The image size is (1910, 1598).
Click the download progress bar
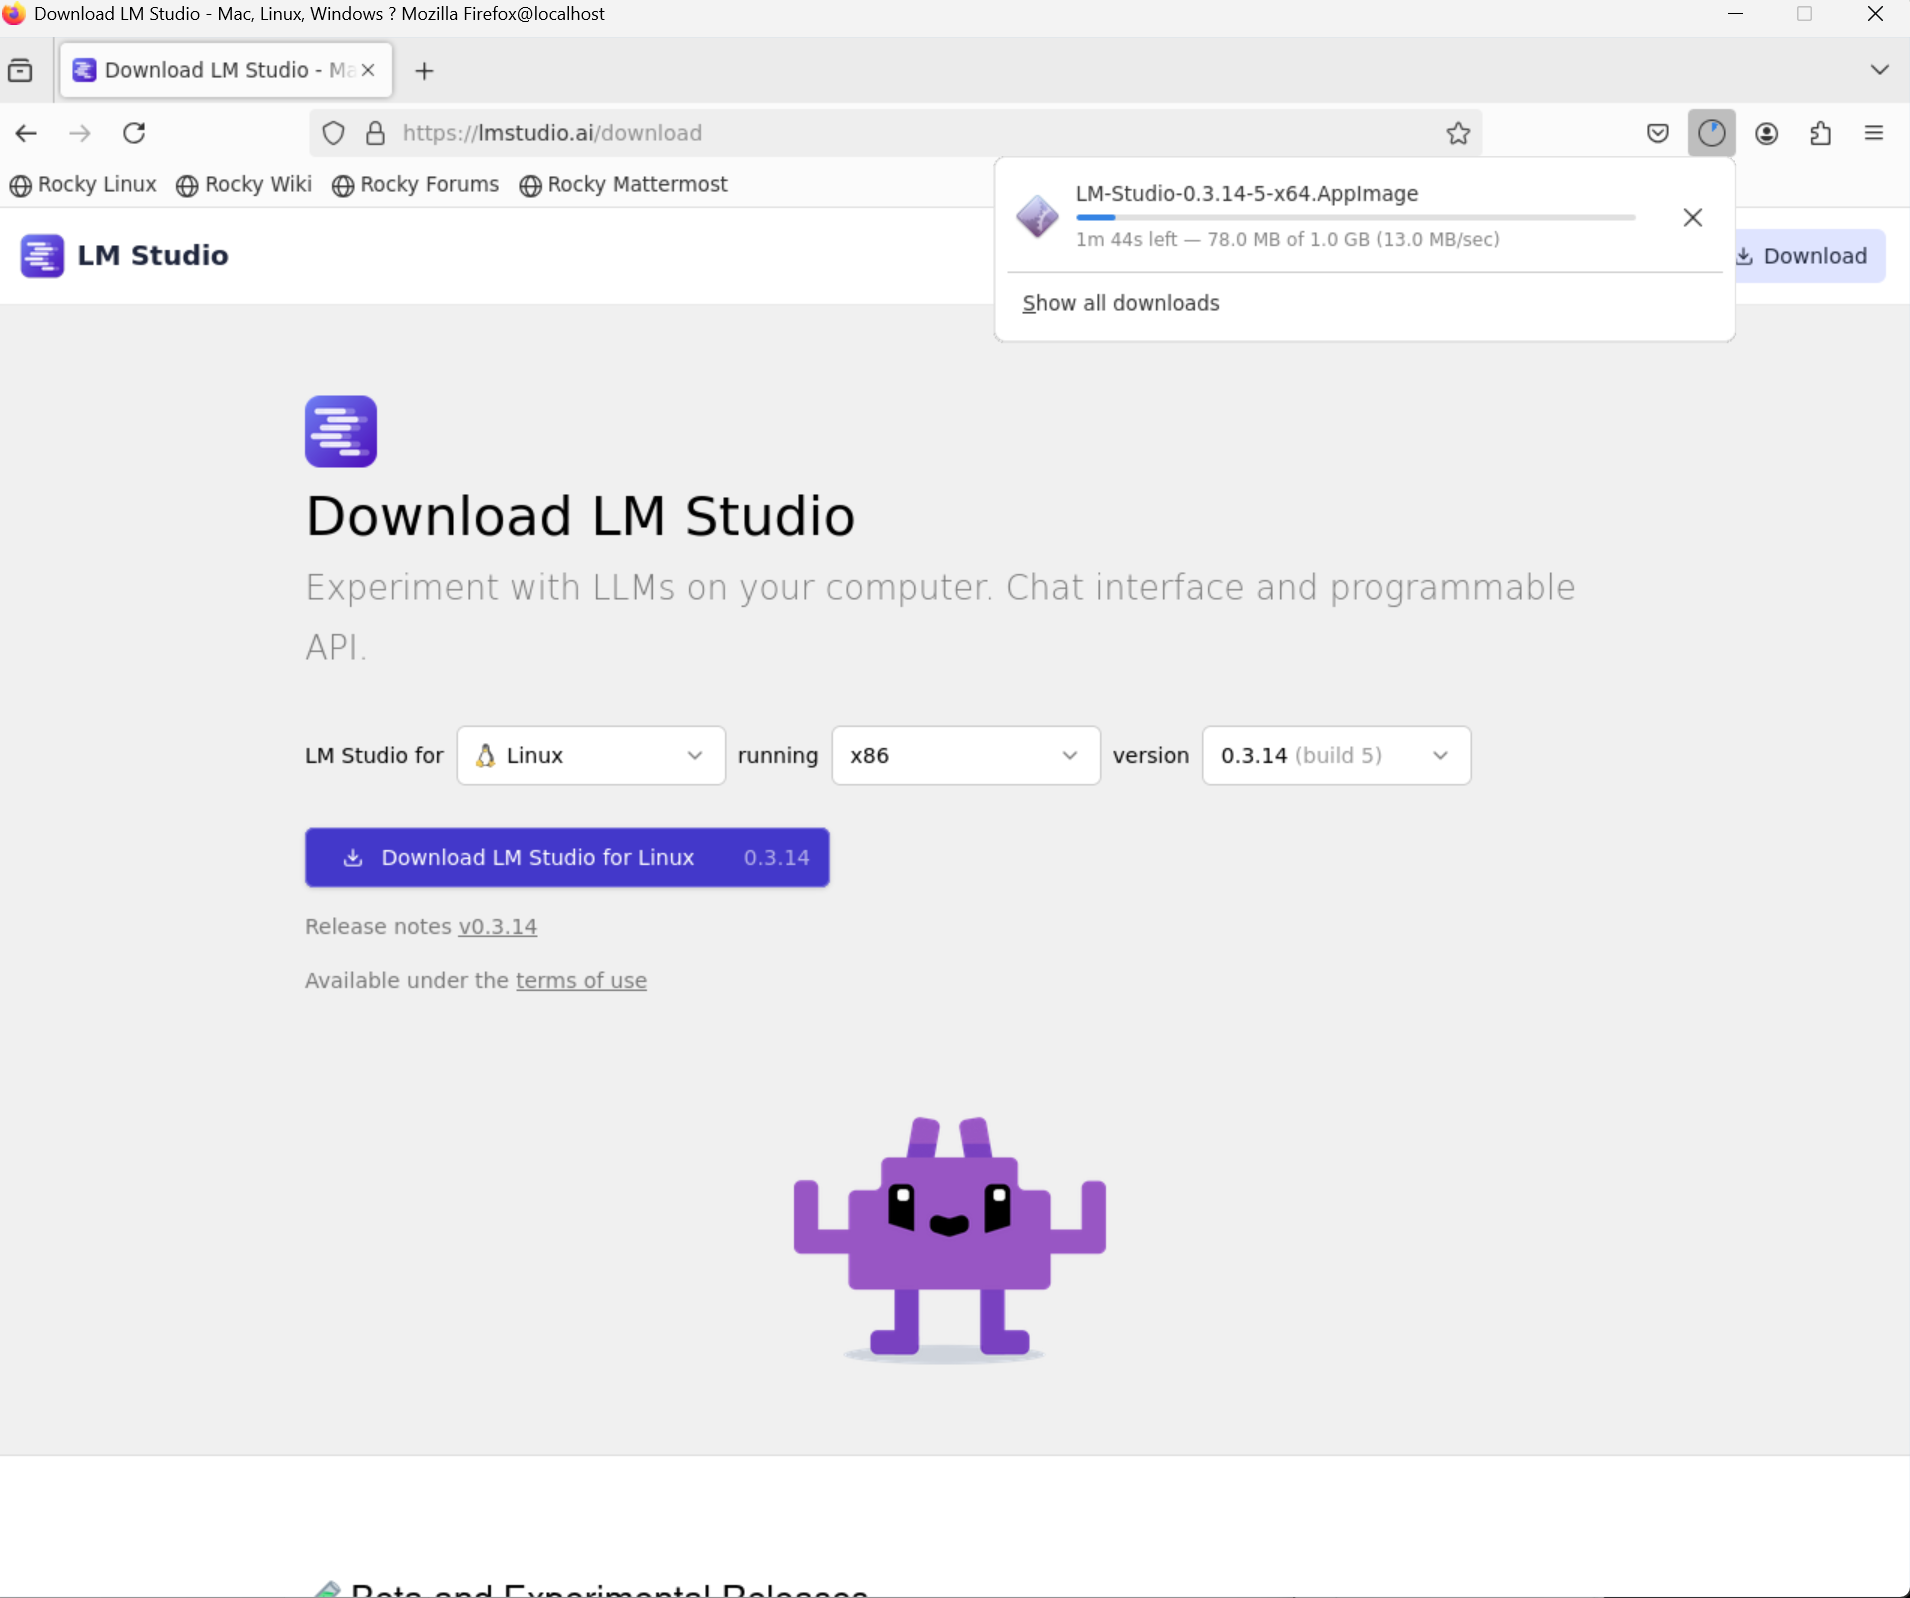point(1355,217)
